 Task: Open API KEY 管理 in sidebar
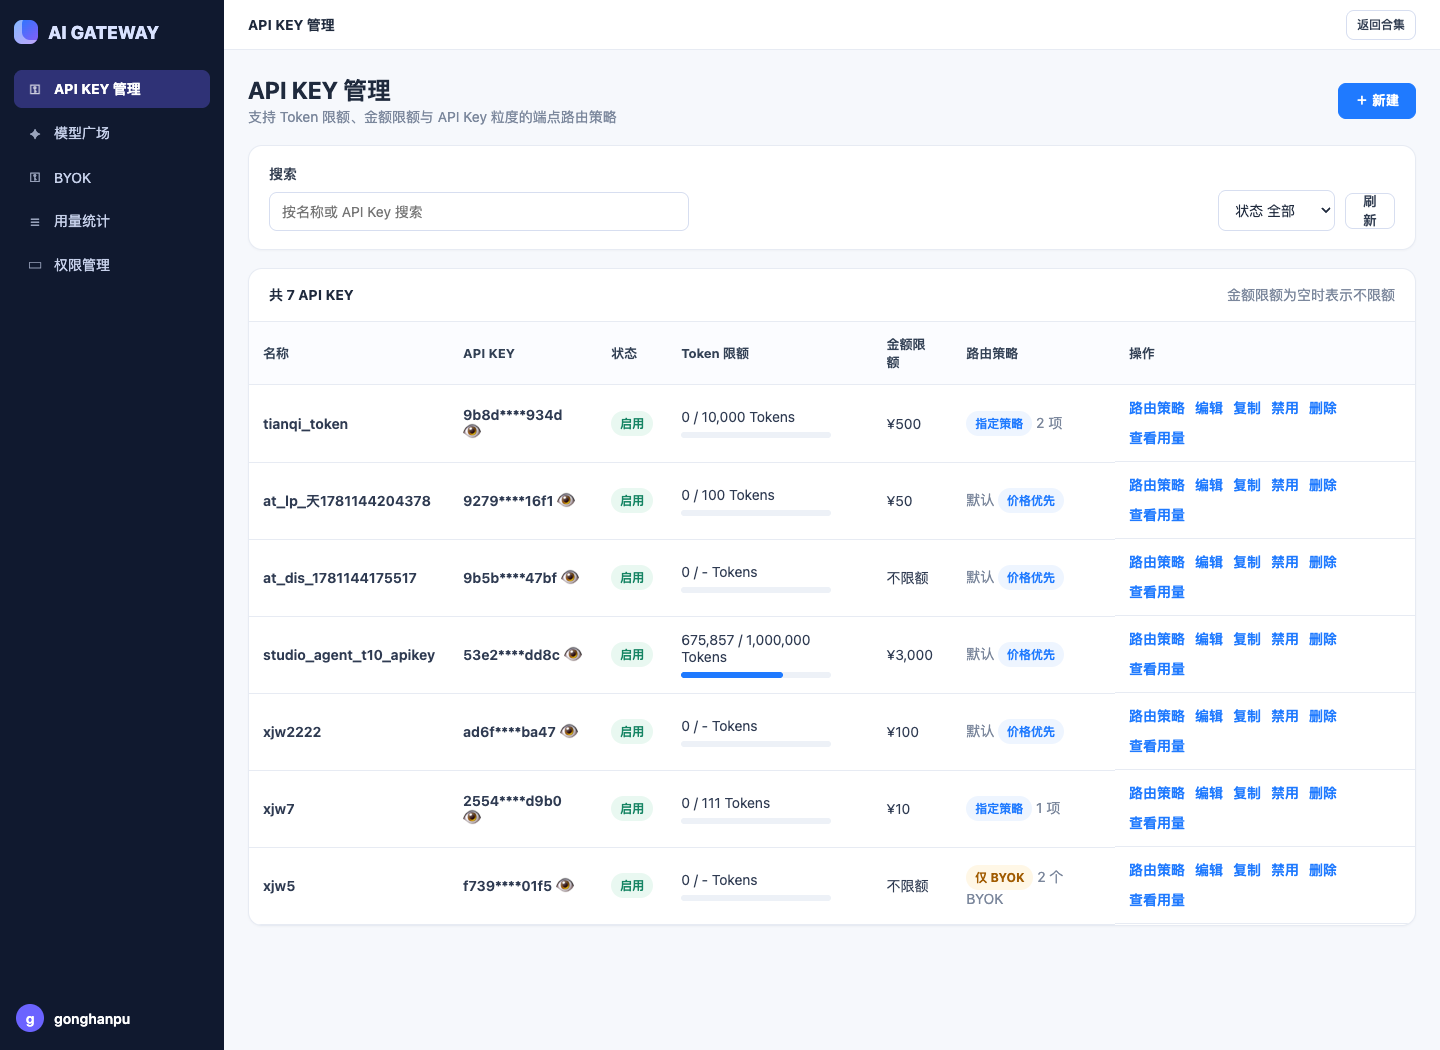pos(112,89)
